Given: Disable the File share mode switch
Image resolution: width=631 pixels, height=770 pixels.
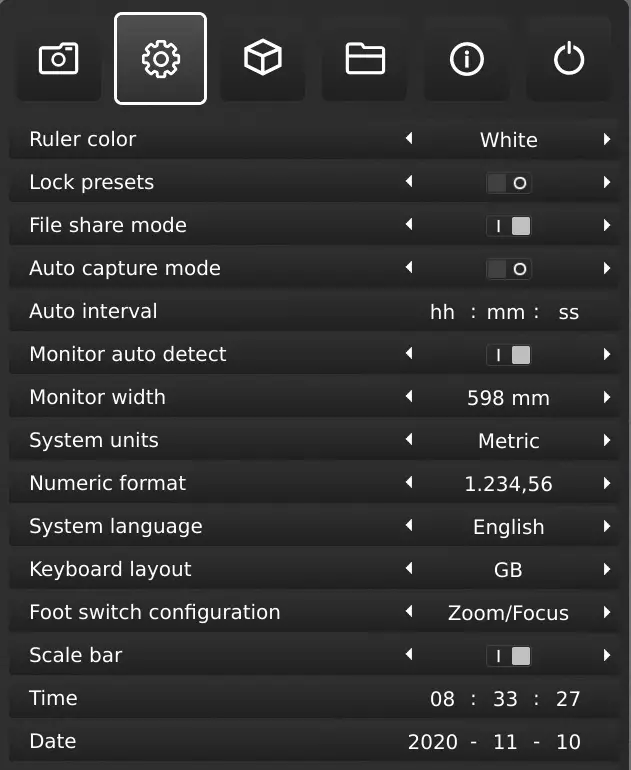Looking at the screenshot, I should pos(508,226).
